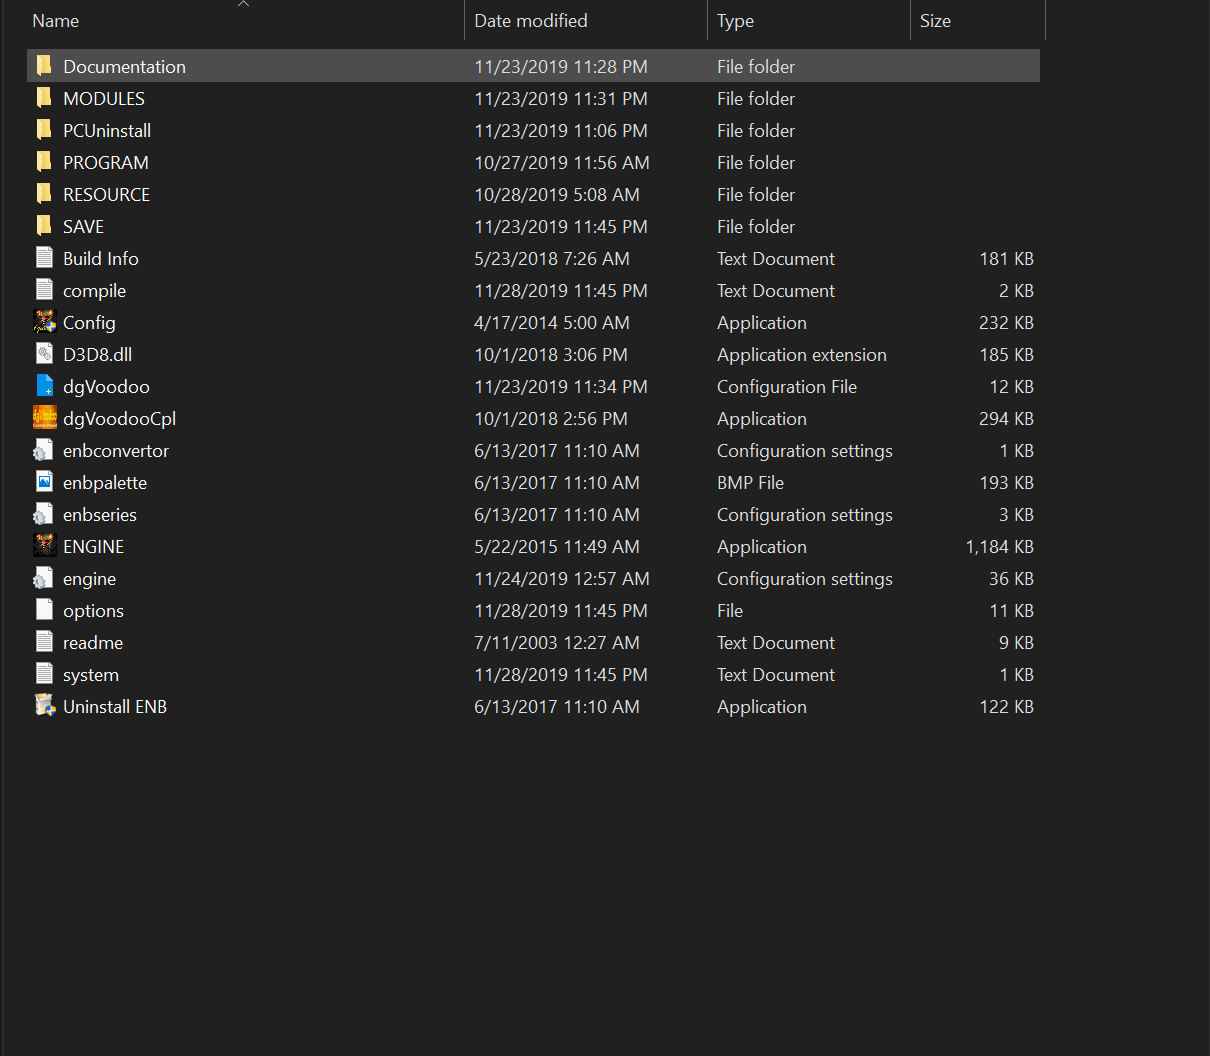The image size is (1210, 1056).
Task: Sort files by Name column header
Action: [56, 21]
